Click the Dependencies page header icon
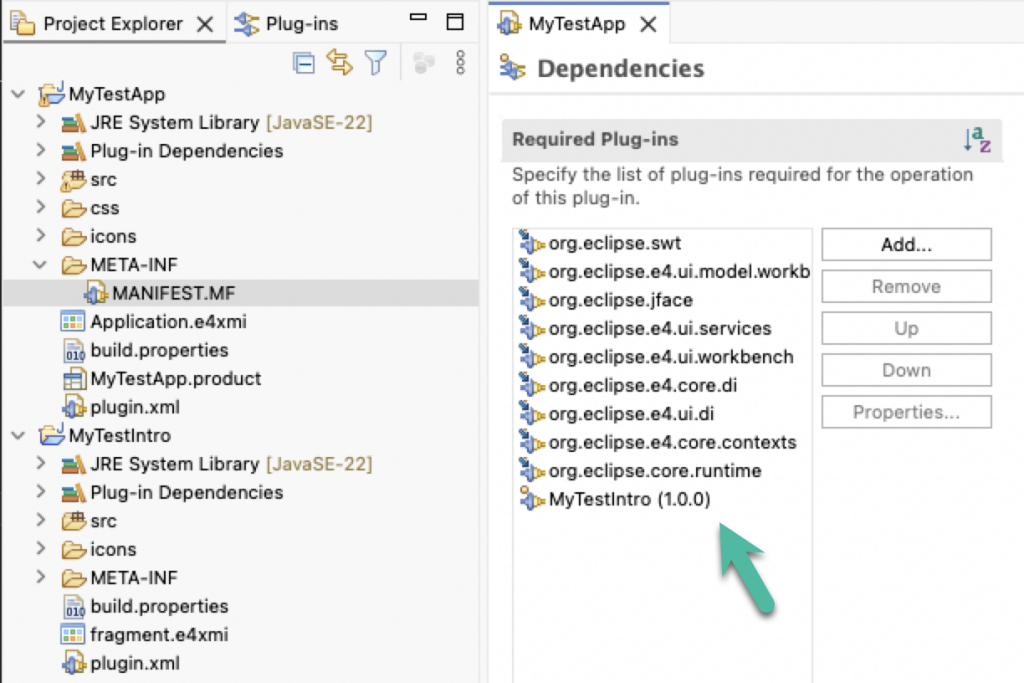1024x683 pixels. pyautogui.click(x=512, y=68)
